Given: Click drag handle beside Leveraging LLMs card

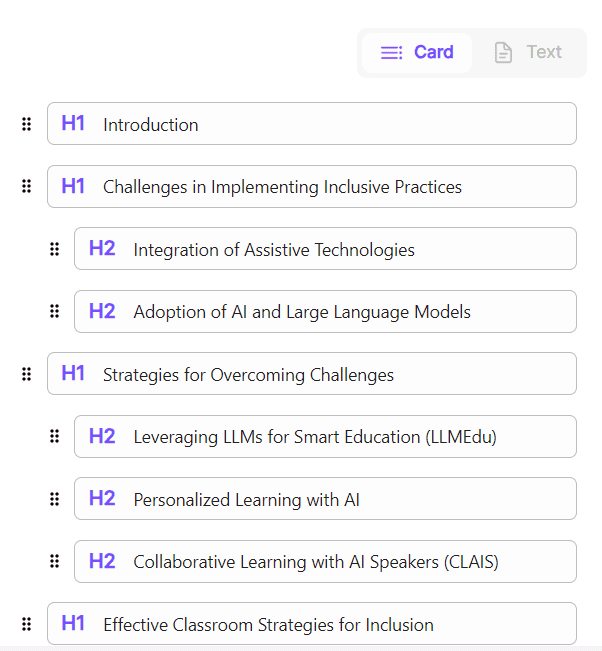Looking at the screenshot, I should point(55,436).
